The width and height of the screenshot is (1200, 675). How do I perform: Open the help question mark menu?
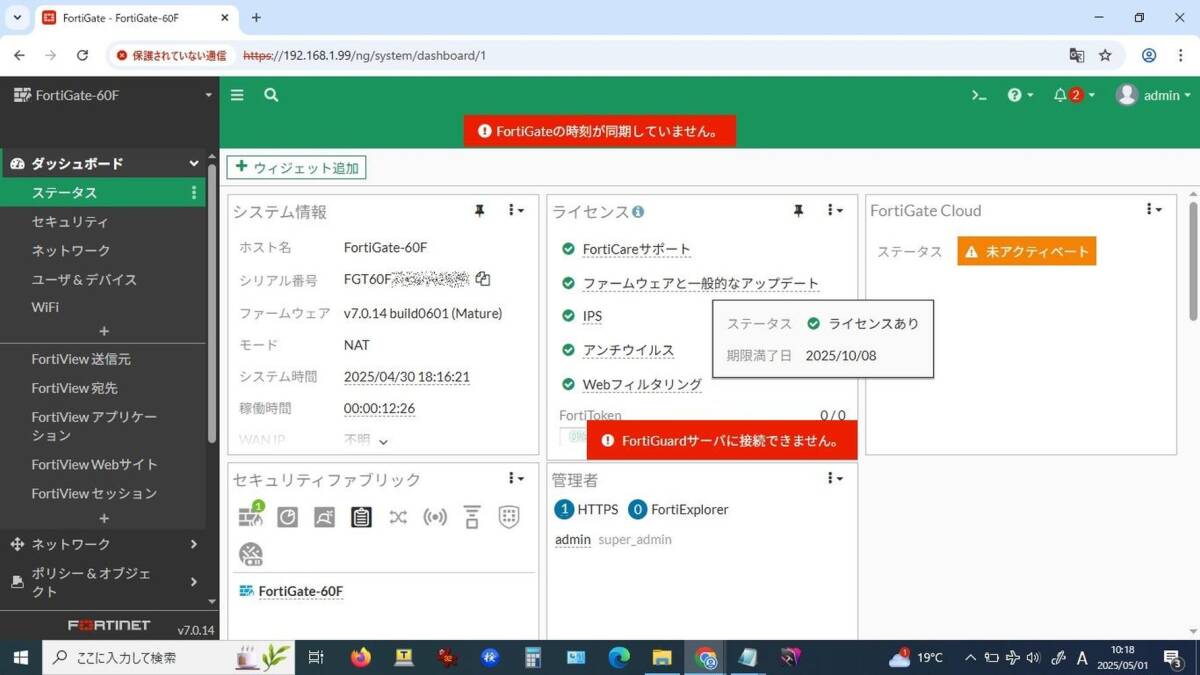coord(1020,95)
